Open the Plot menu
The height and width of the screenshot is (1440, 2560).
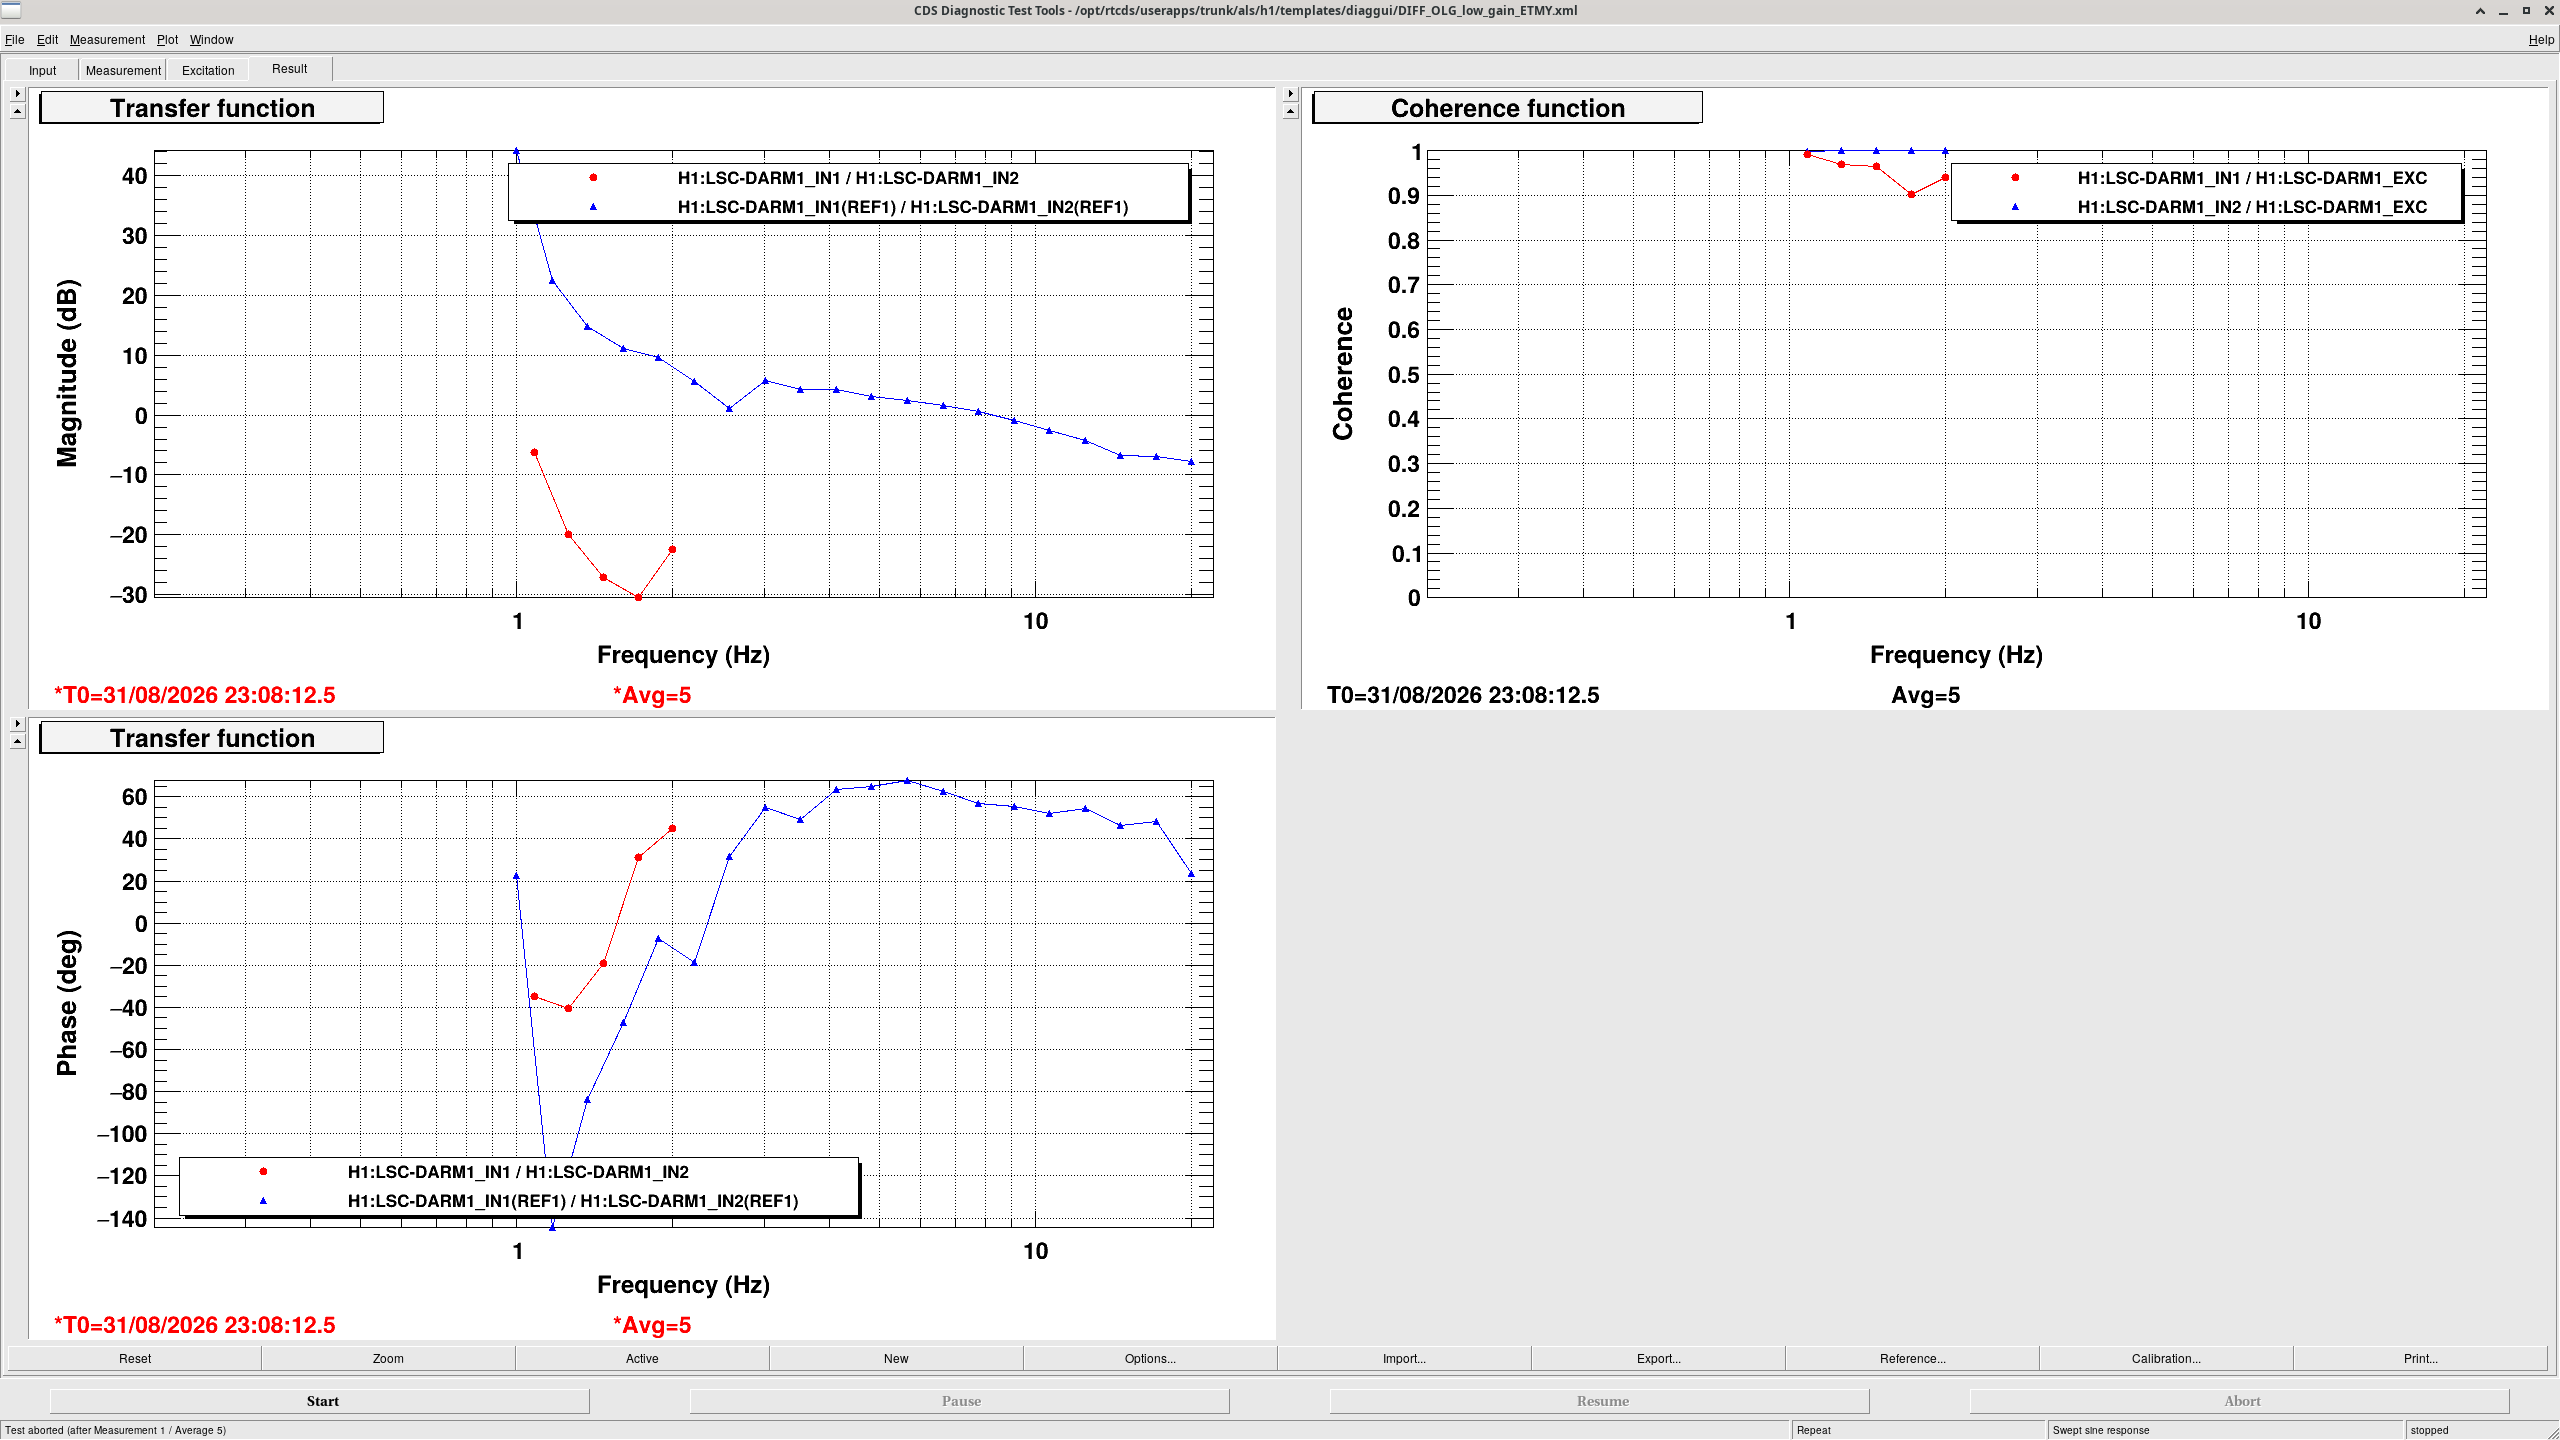[167, 40]
